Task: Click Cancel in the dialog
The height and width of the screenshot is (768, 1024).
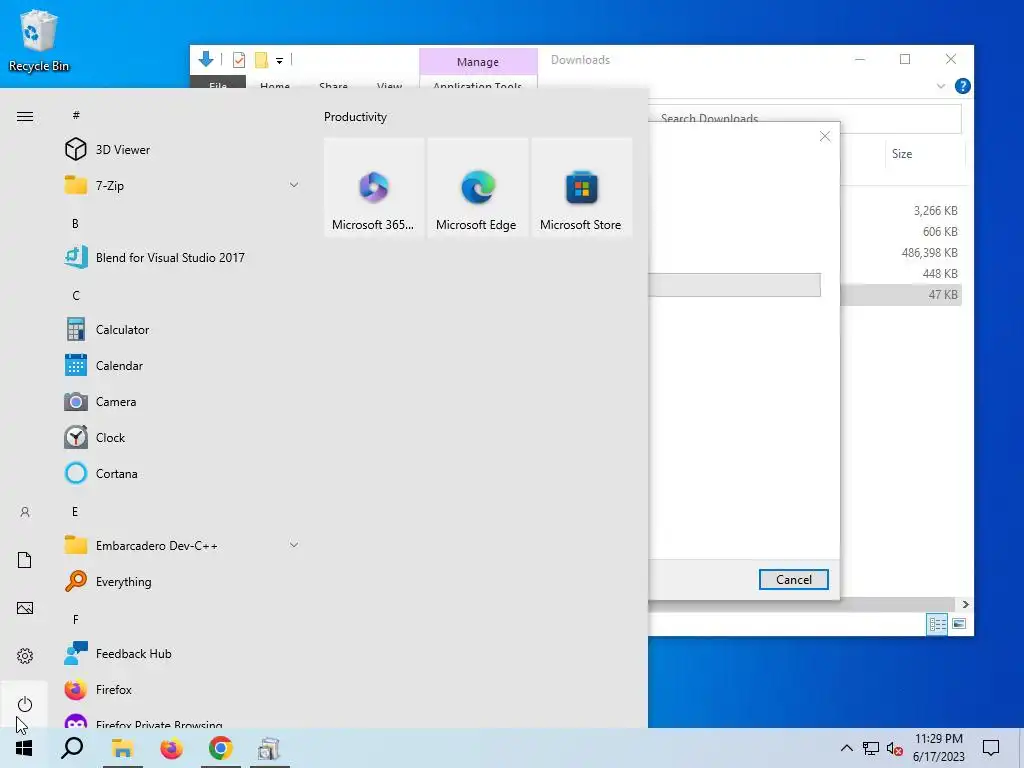Action: tap(793, 579)
